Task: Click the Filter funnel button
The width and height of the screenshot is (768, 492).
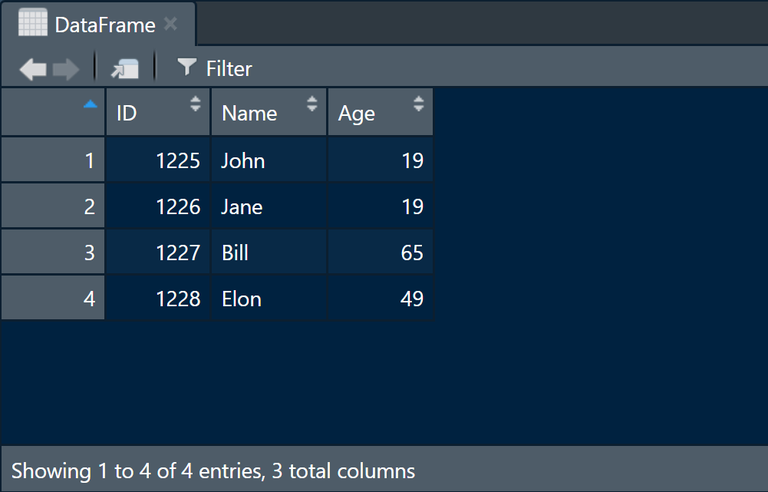Action: pos(215,69)
